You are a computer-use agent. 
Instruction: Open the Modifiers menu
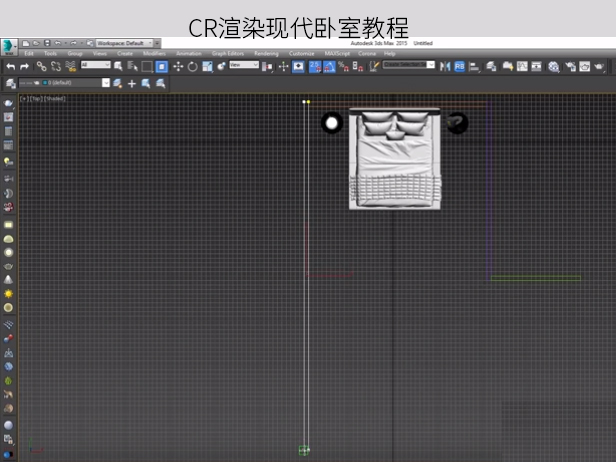[154, 53]
